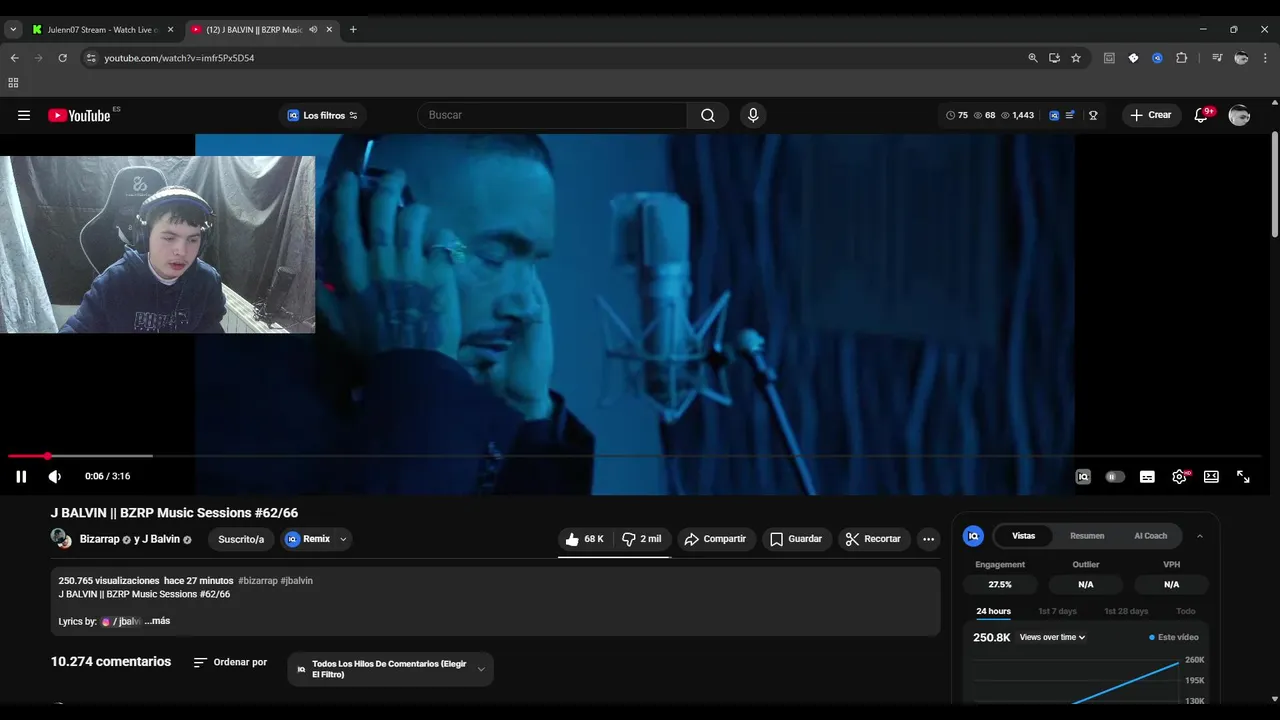Dislike the video showing 2 mil
1280x720 pixels.
[641, 539]
